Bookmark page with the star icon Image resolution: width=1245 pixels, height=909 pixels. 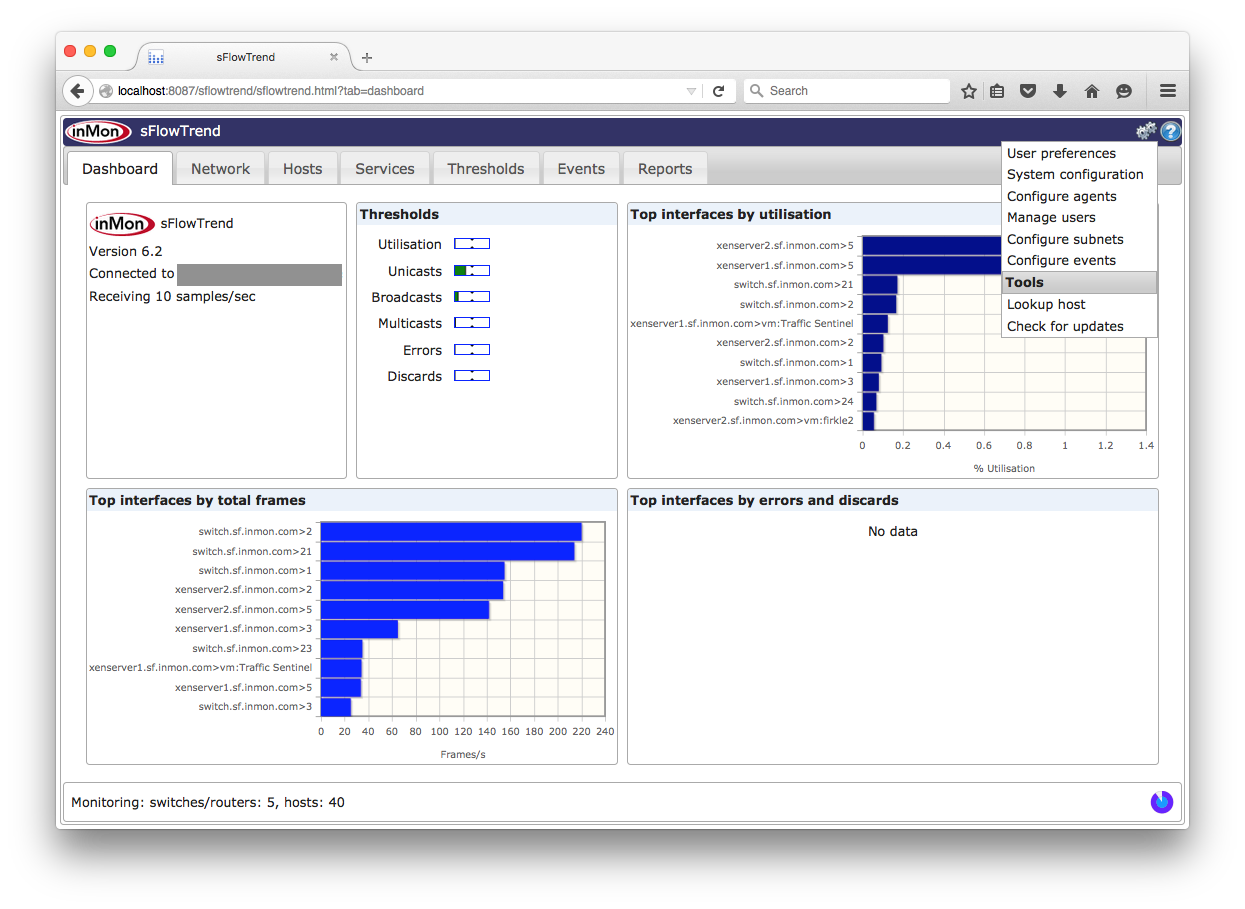pyautogui.click(x=968, y=91)
